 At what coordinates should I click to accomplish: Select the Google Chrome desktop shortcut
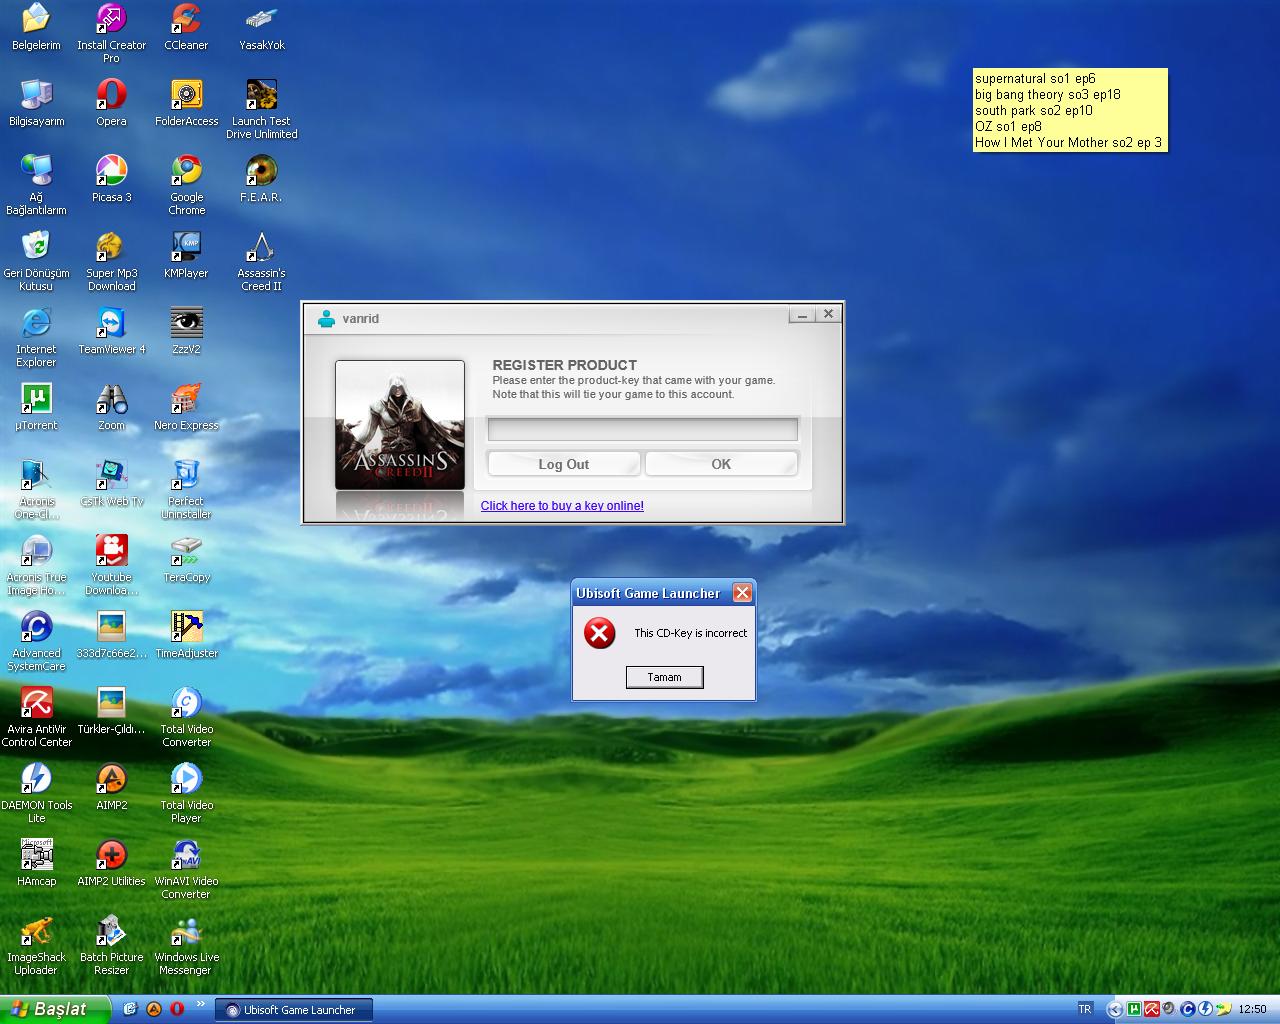pos(186,185)
